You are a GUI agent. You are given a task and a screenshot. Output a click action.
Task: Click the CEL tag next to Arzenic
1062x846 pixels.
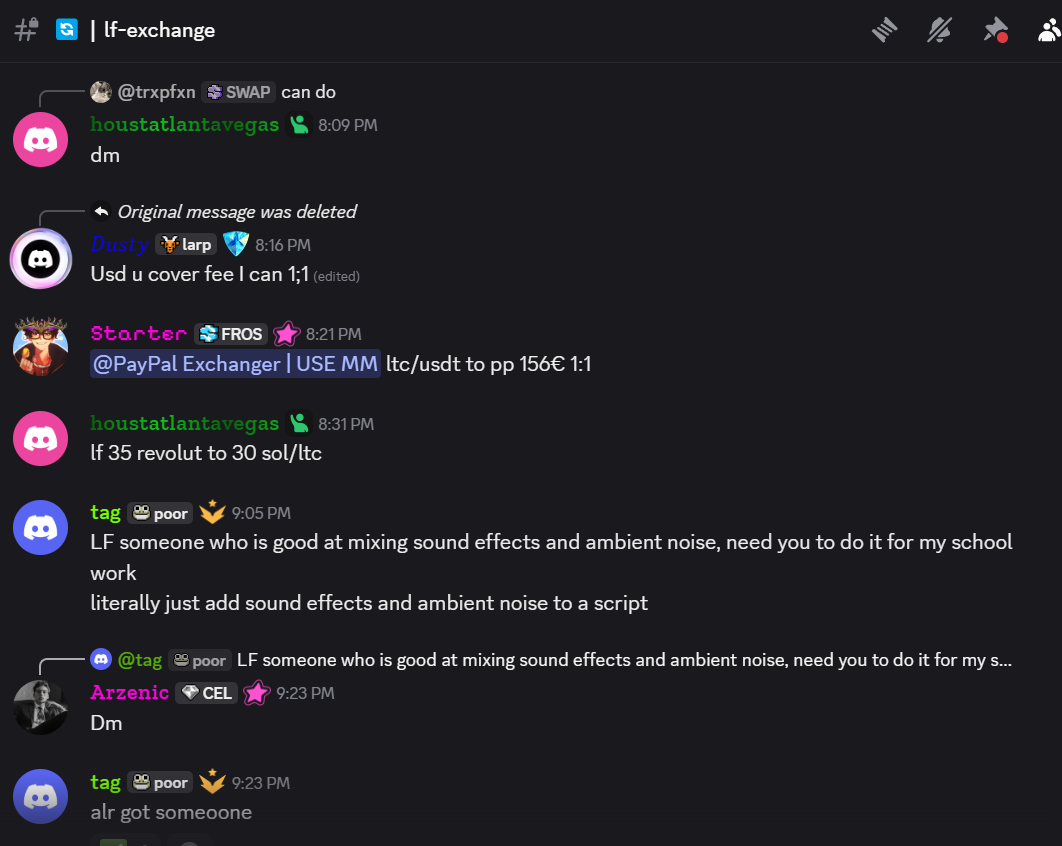(206, 693)
